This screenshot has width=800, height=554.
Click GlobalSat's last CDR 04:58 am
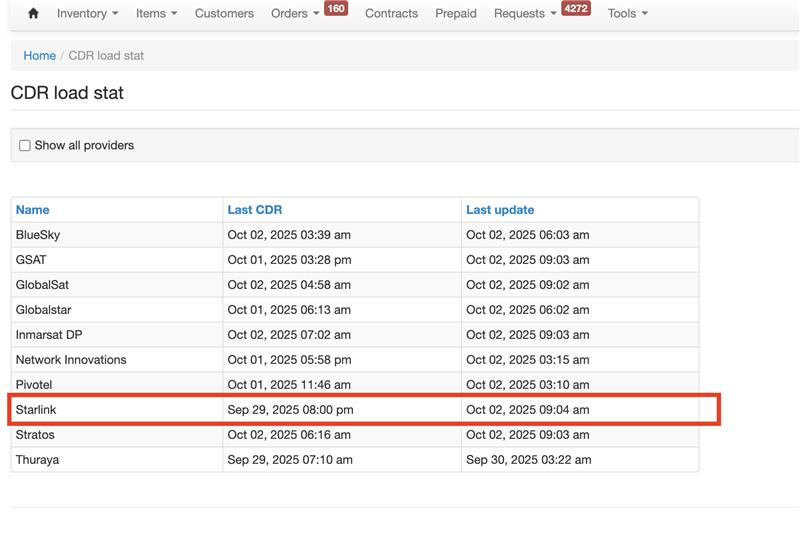pos(289,285)
